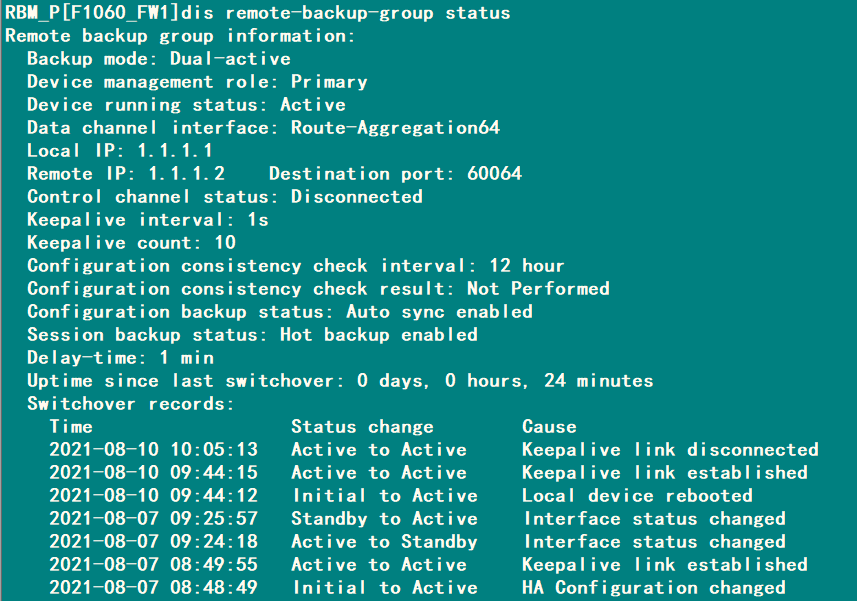Image resolution: width=857 pixels, height=601 pixels.
Task: Click the 'Device running status: Active' line
Action: 186,105
